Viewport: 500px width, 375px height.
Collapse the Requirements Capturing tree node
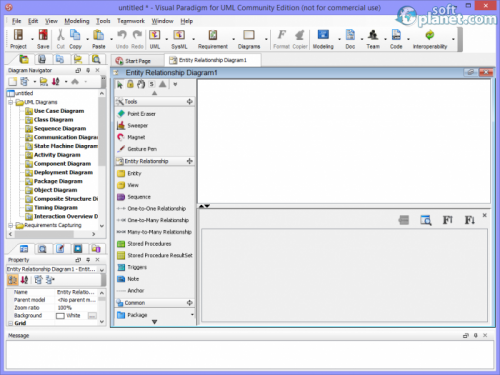11,225
